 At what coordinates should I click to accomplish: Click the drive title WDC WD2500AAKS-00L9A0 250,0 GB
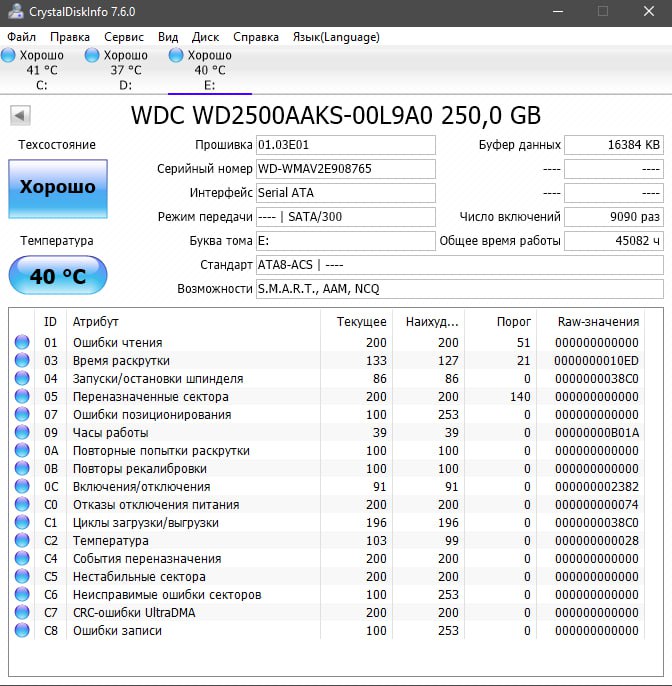[x=336, y=116]
